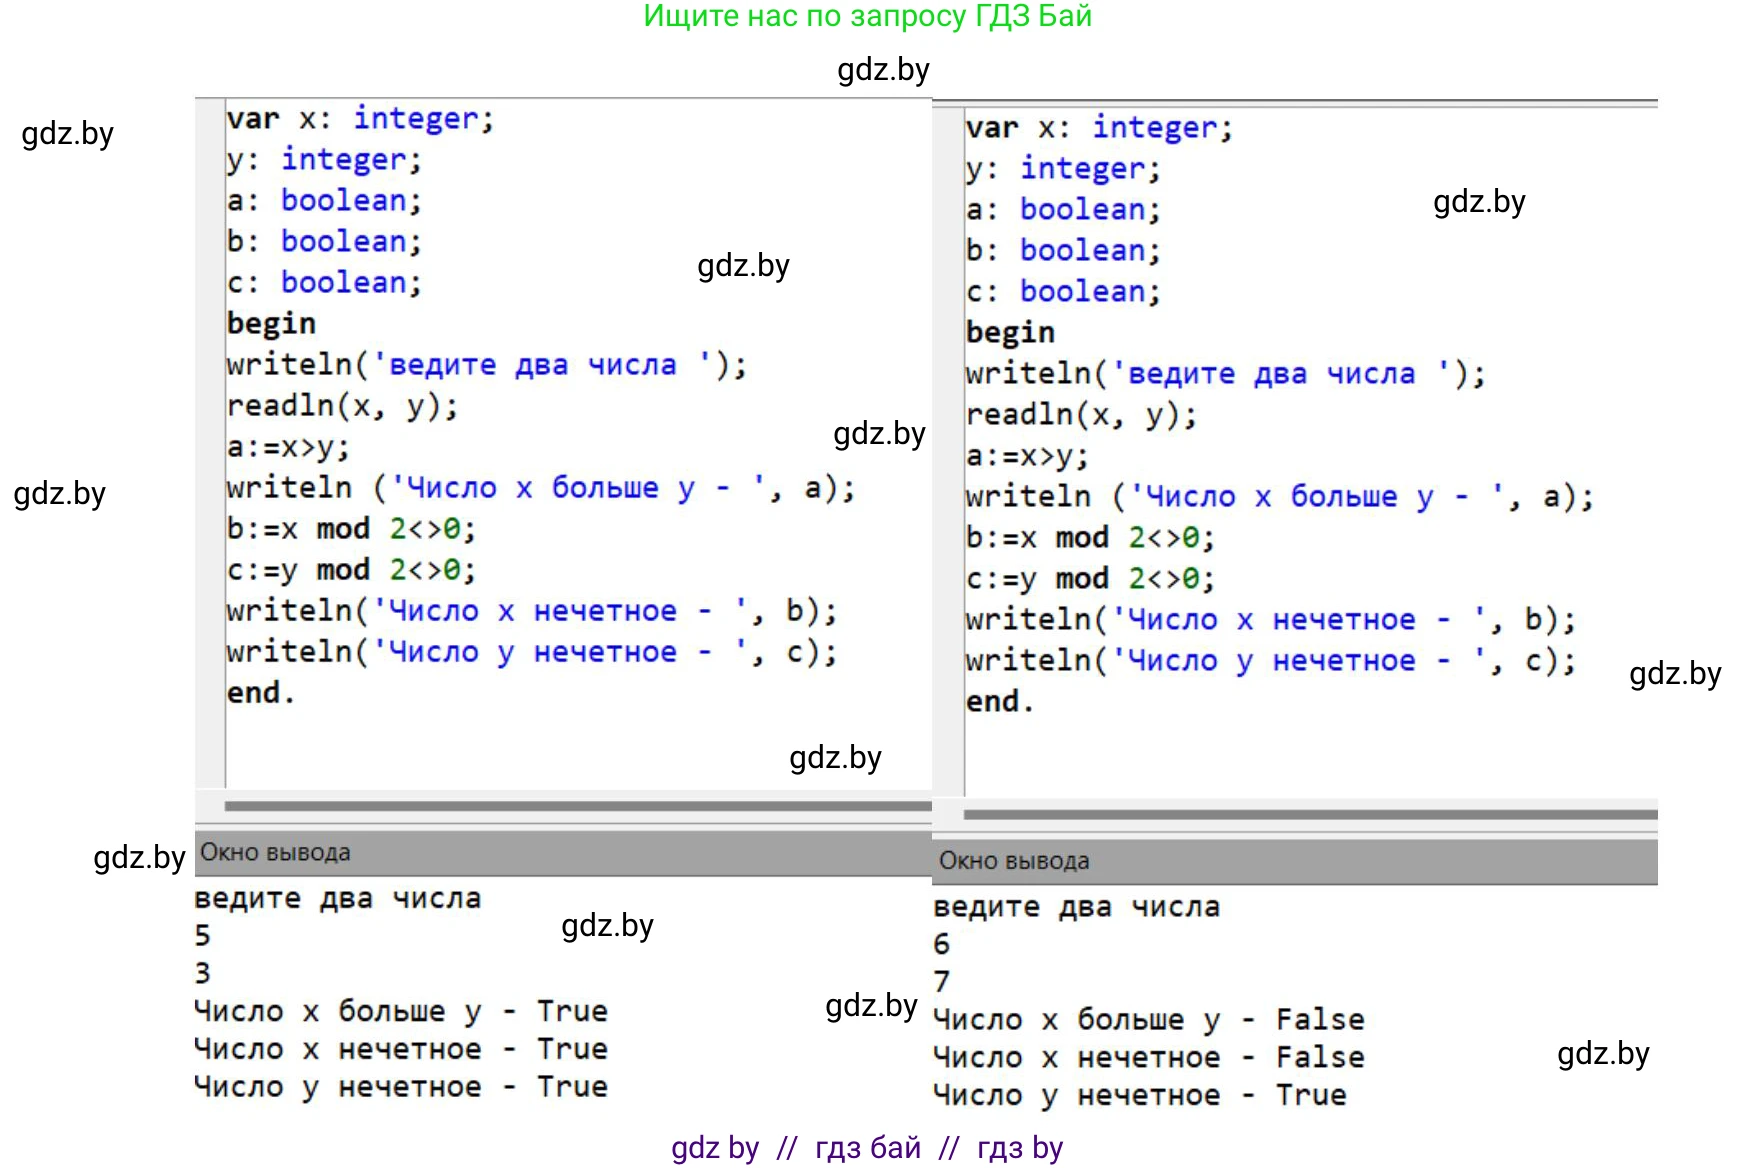Image resolution: width=1737 pixels, height=1168 pixels.
Task: Click 'var x: integer;' in left editor
Action: [360, 119]
